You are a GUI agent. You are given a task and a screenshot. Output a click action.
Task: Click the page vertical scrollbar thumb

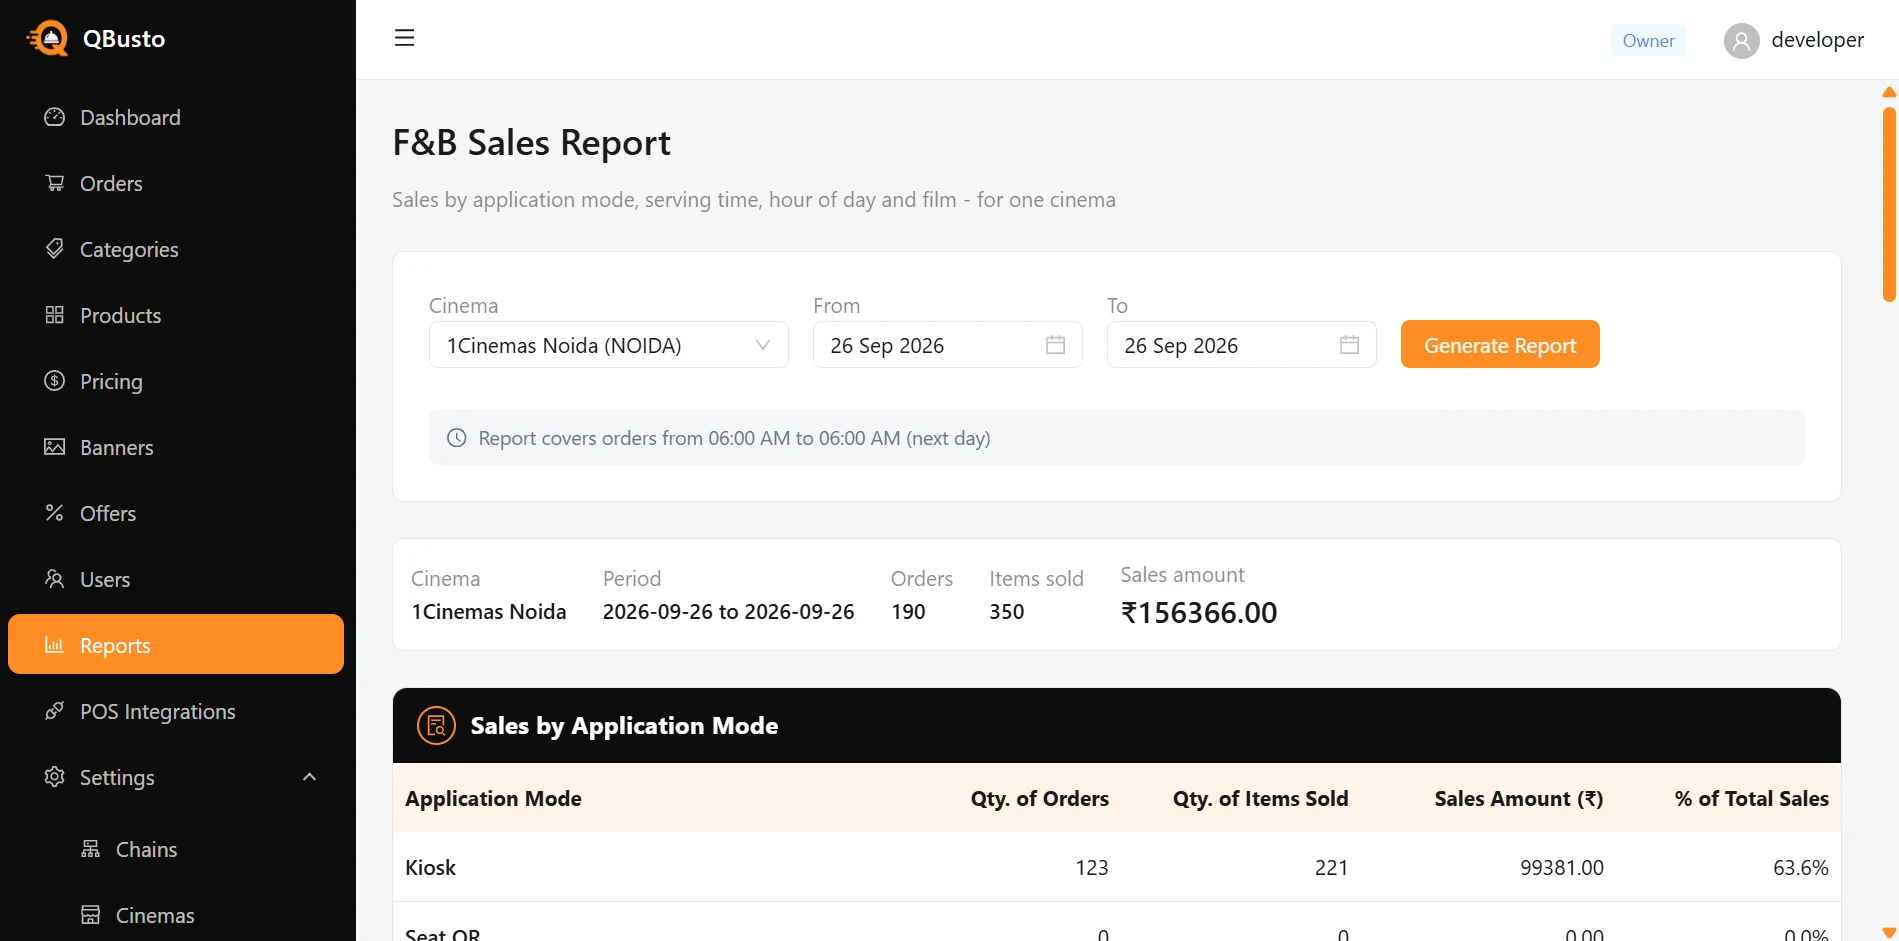pyautogui.click(x=1889, y=204)
